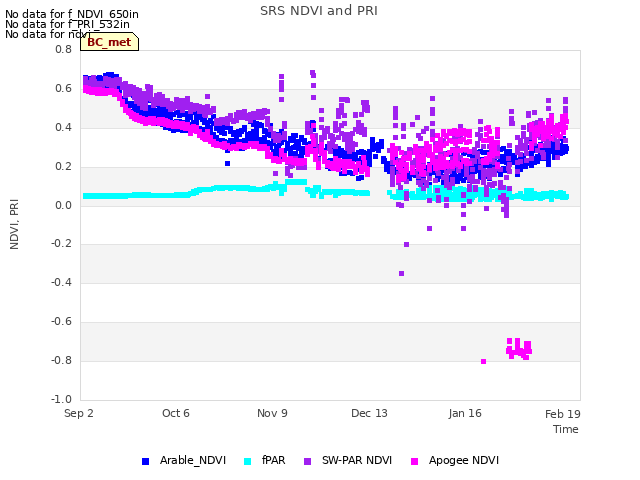
Task: Click the magenta Apogee NDVI legend swatch
Action: pyautogui.click(x=414, y=461)
